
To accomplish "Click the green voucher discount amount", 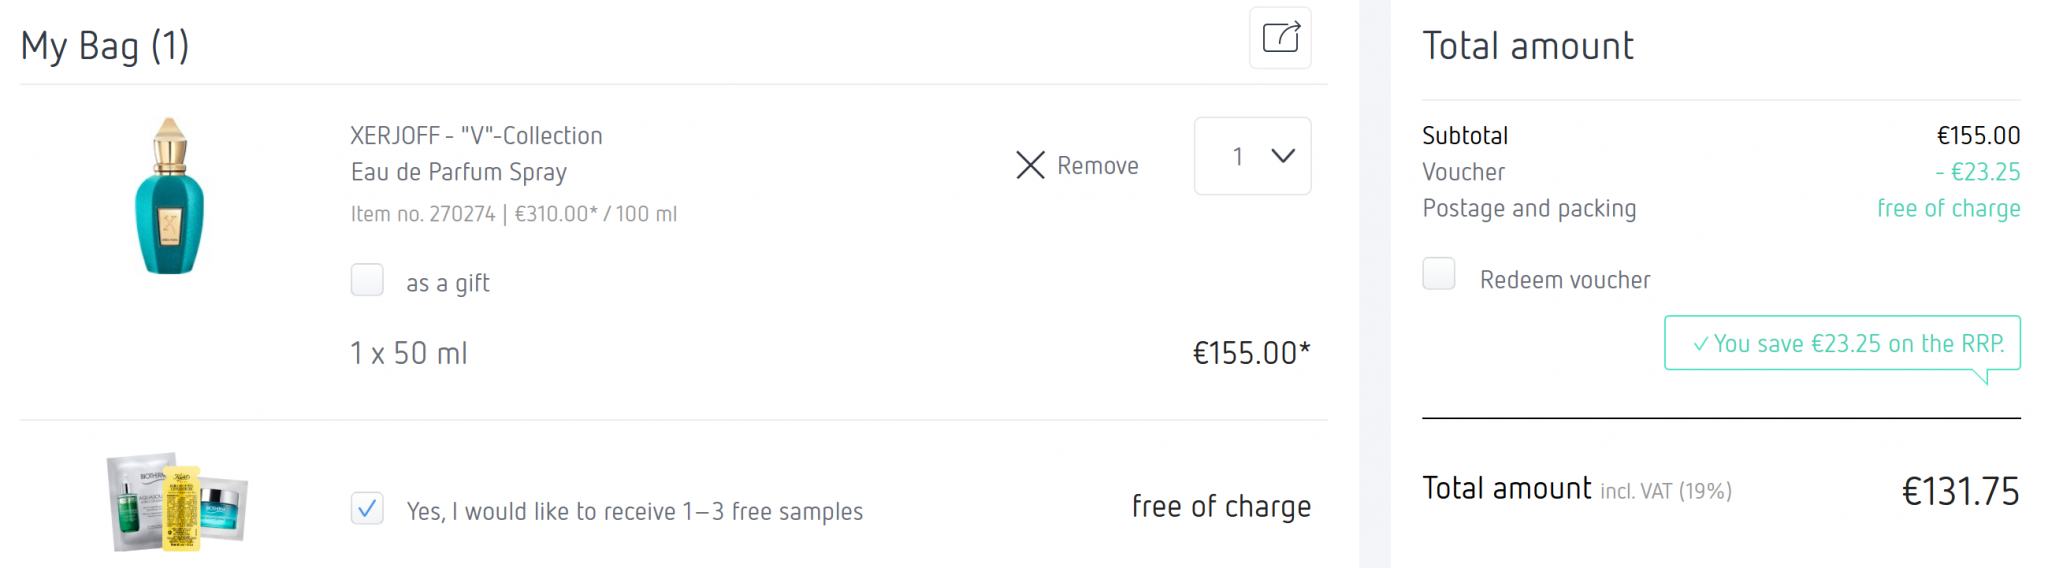I will coord(1977,172).
